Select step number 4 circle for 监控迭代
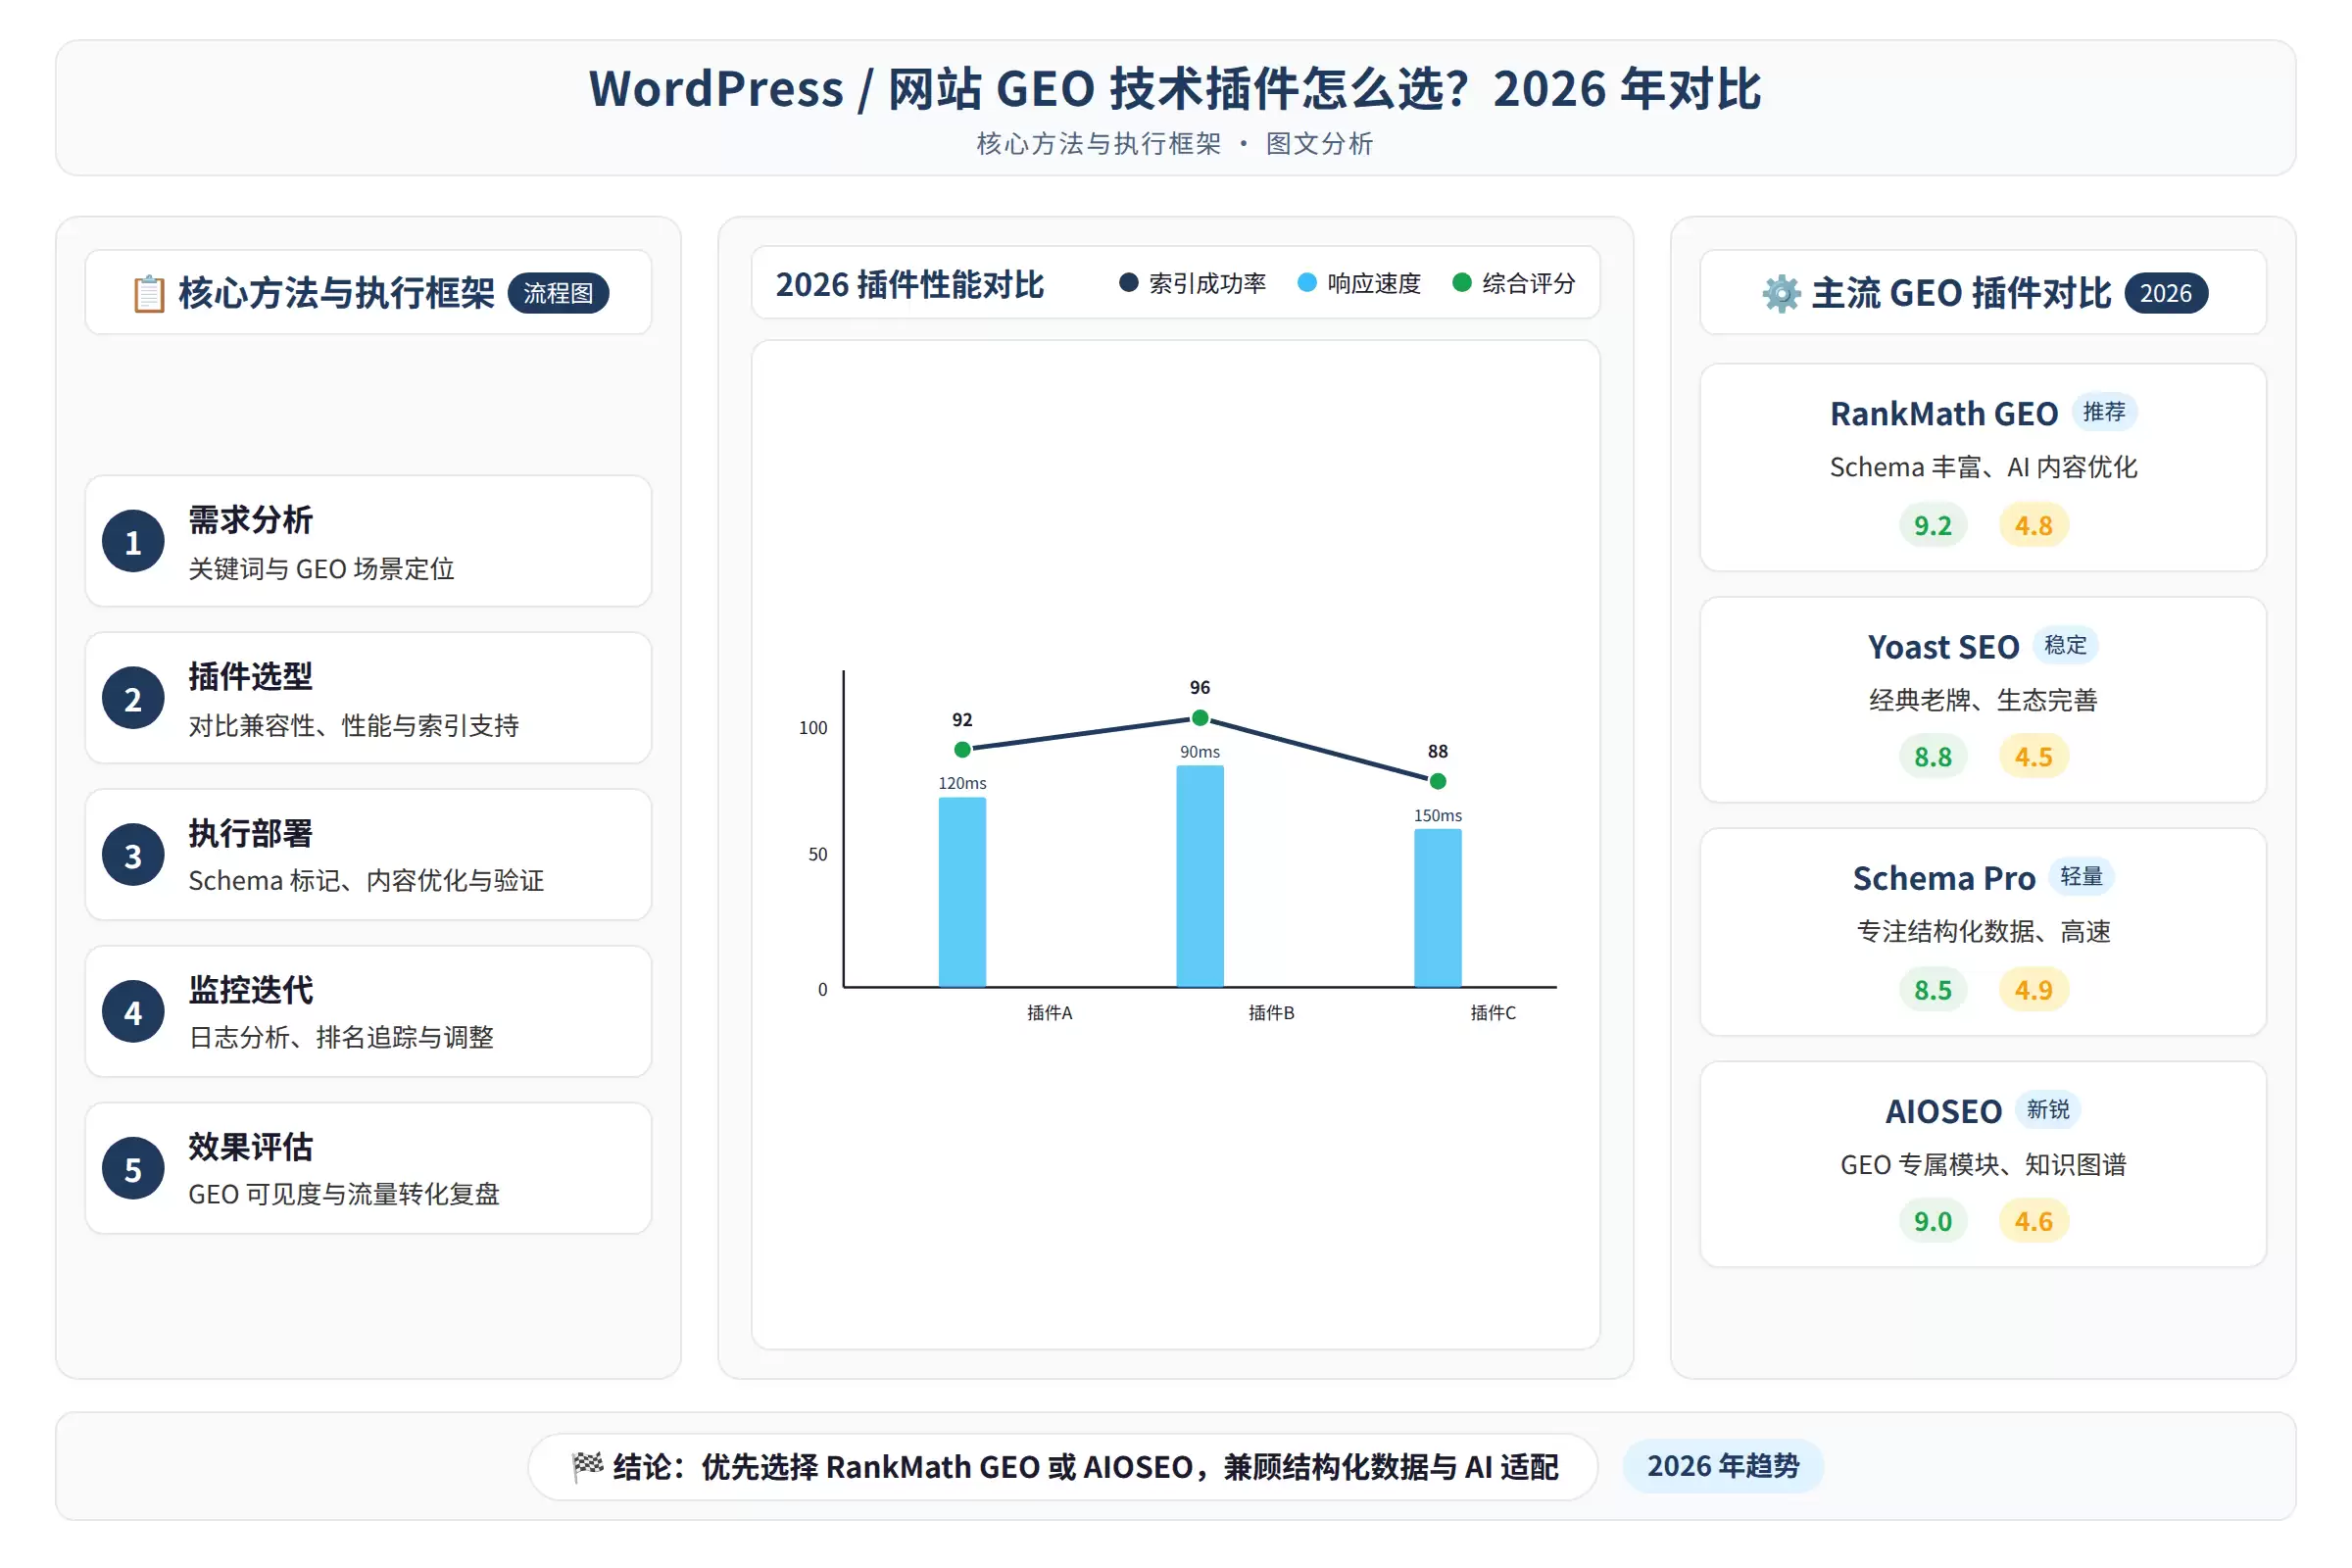This screenshot has height=1568, width=2352. pyautogui.click(x=133, y=1012)
